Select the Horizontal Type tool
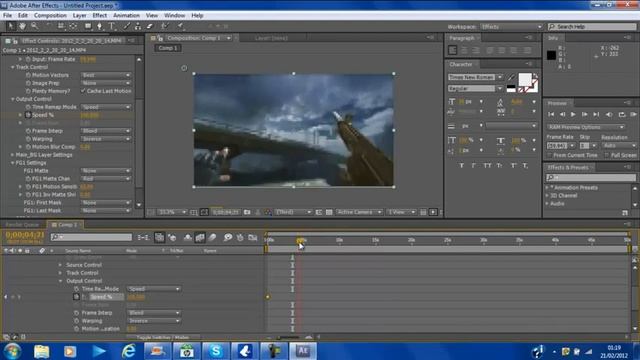640x360 pixels. click(x=111, y=26)
